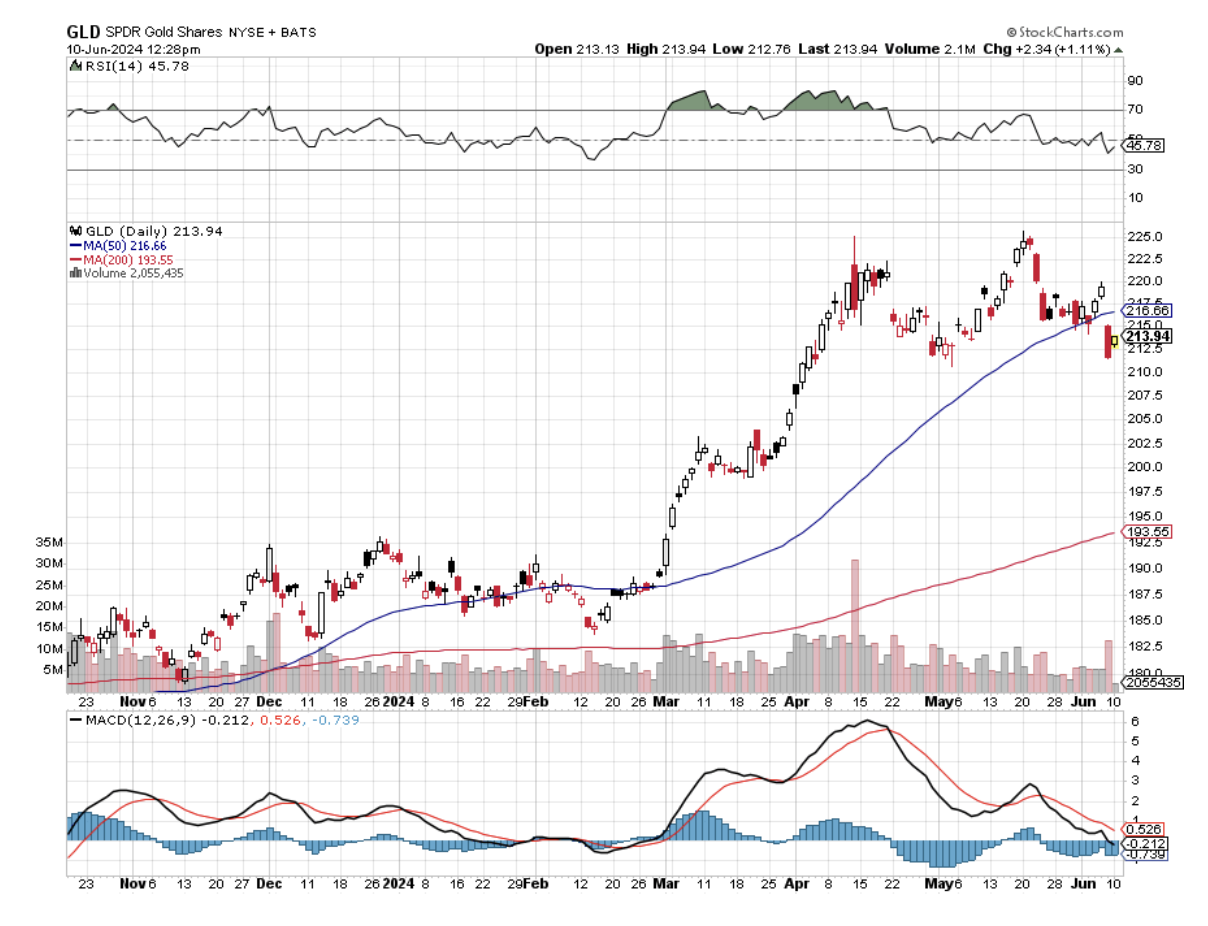Click the blue MA(50) legend line marker

click(x=75, y=245)
